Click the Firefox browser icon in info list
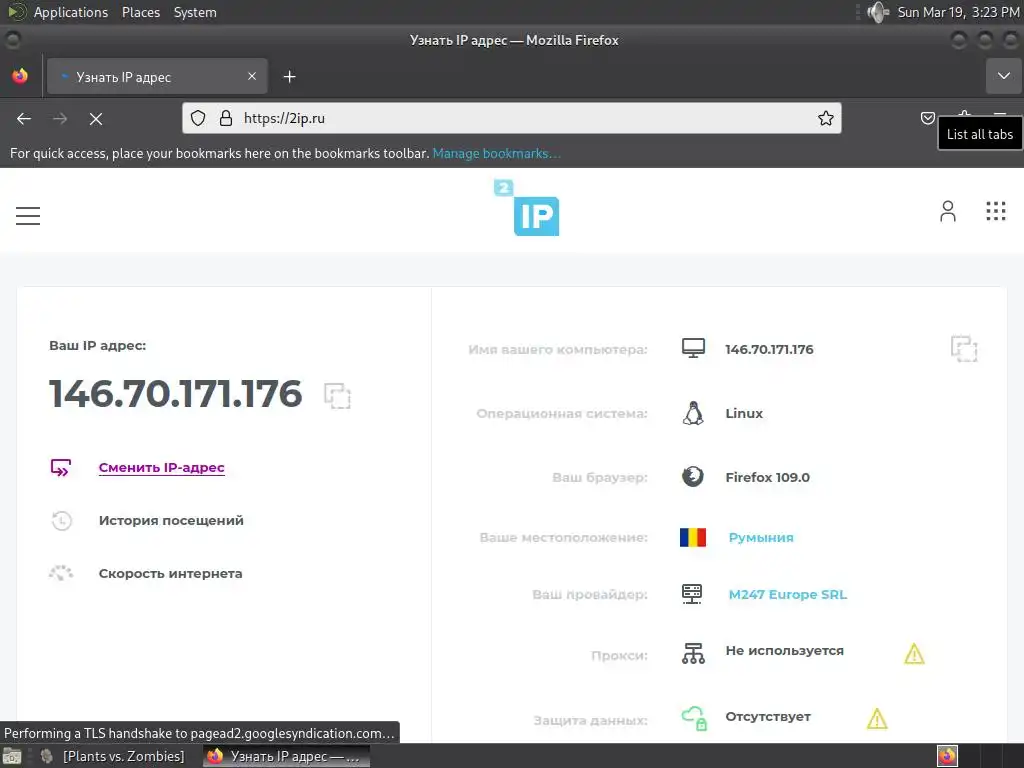 [x=693, y=477]
